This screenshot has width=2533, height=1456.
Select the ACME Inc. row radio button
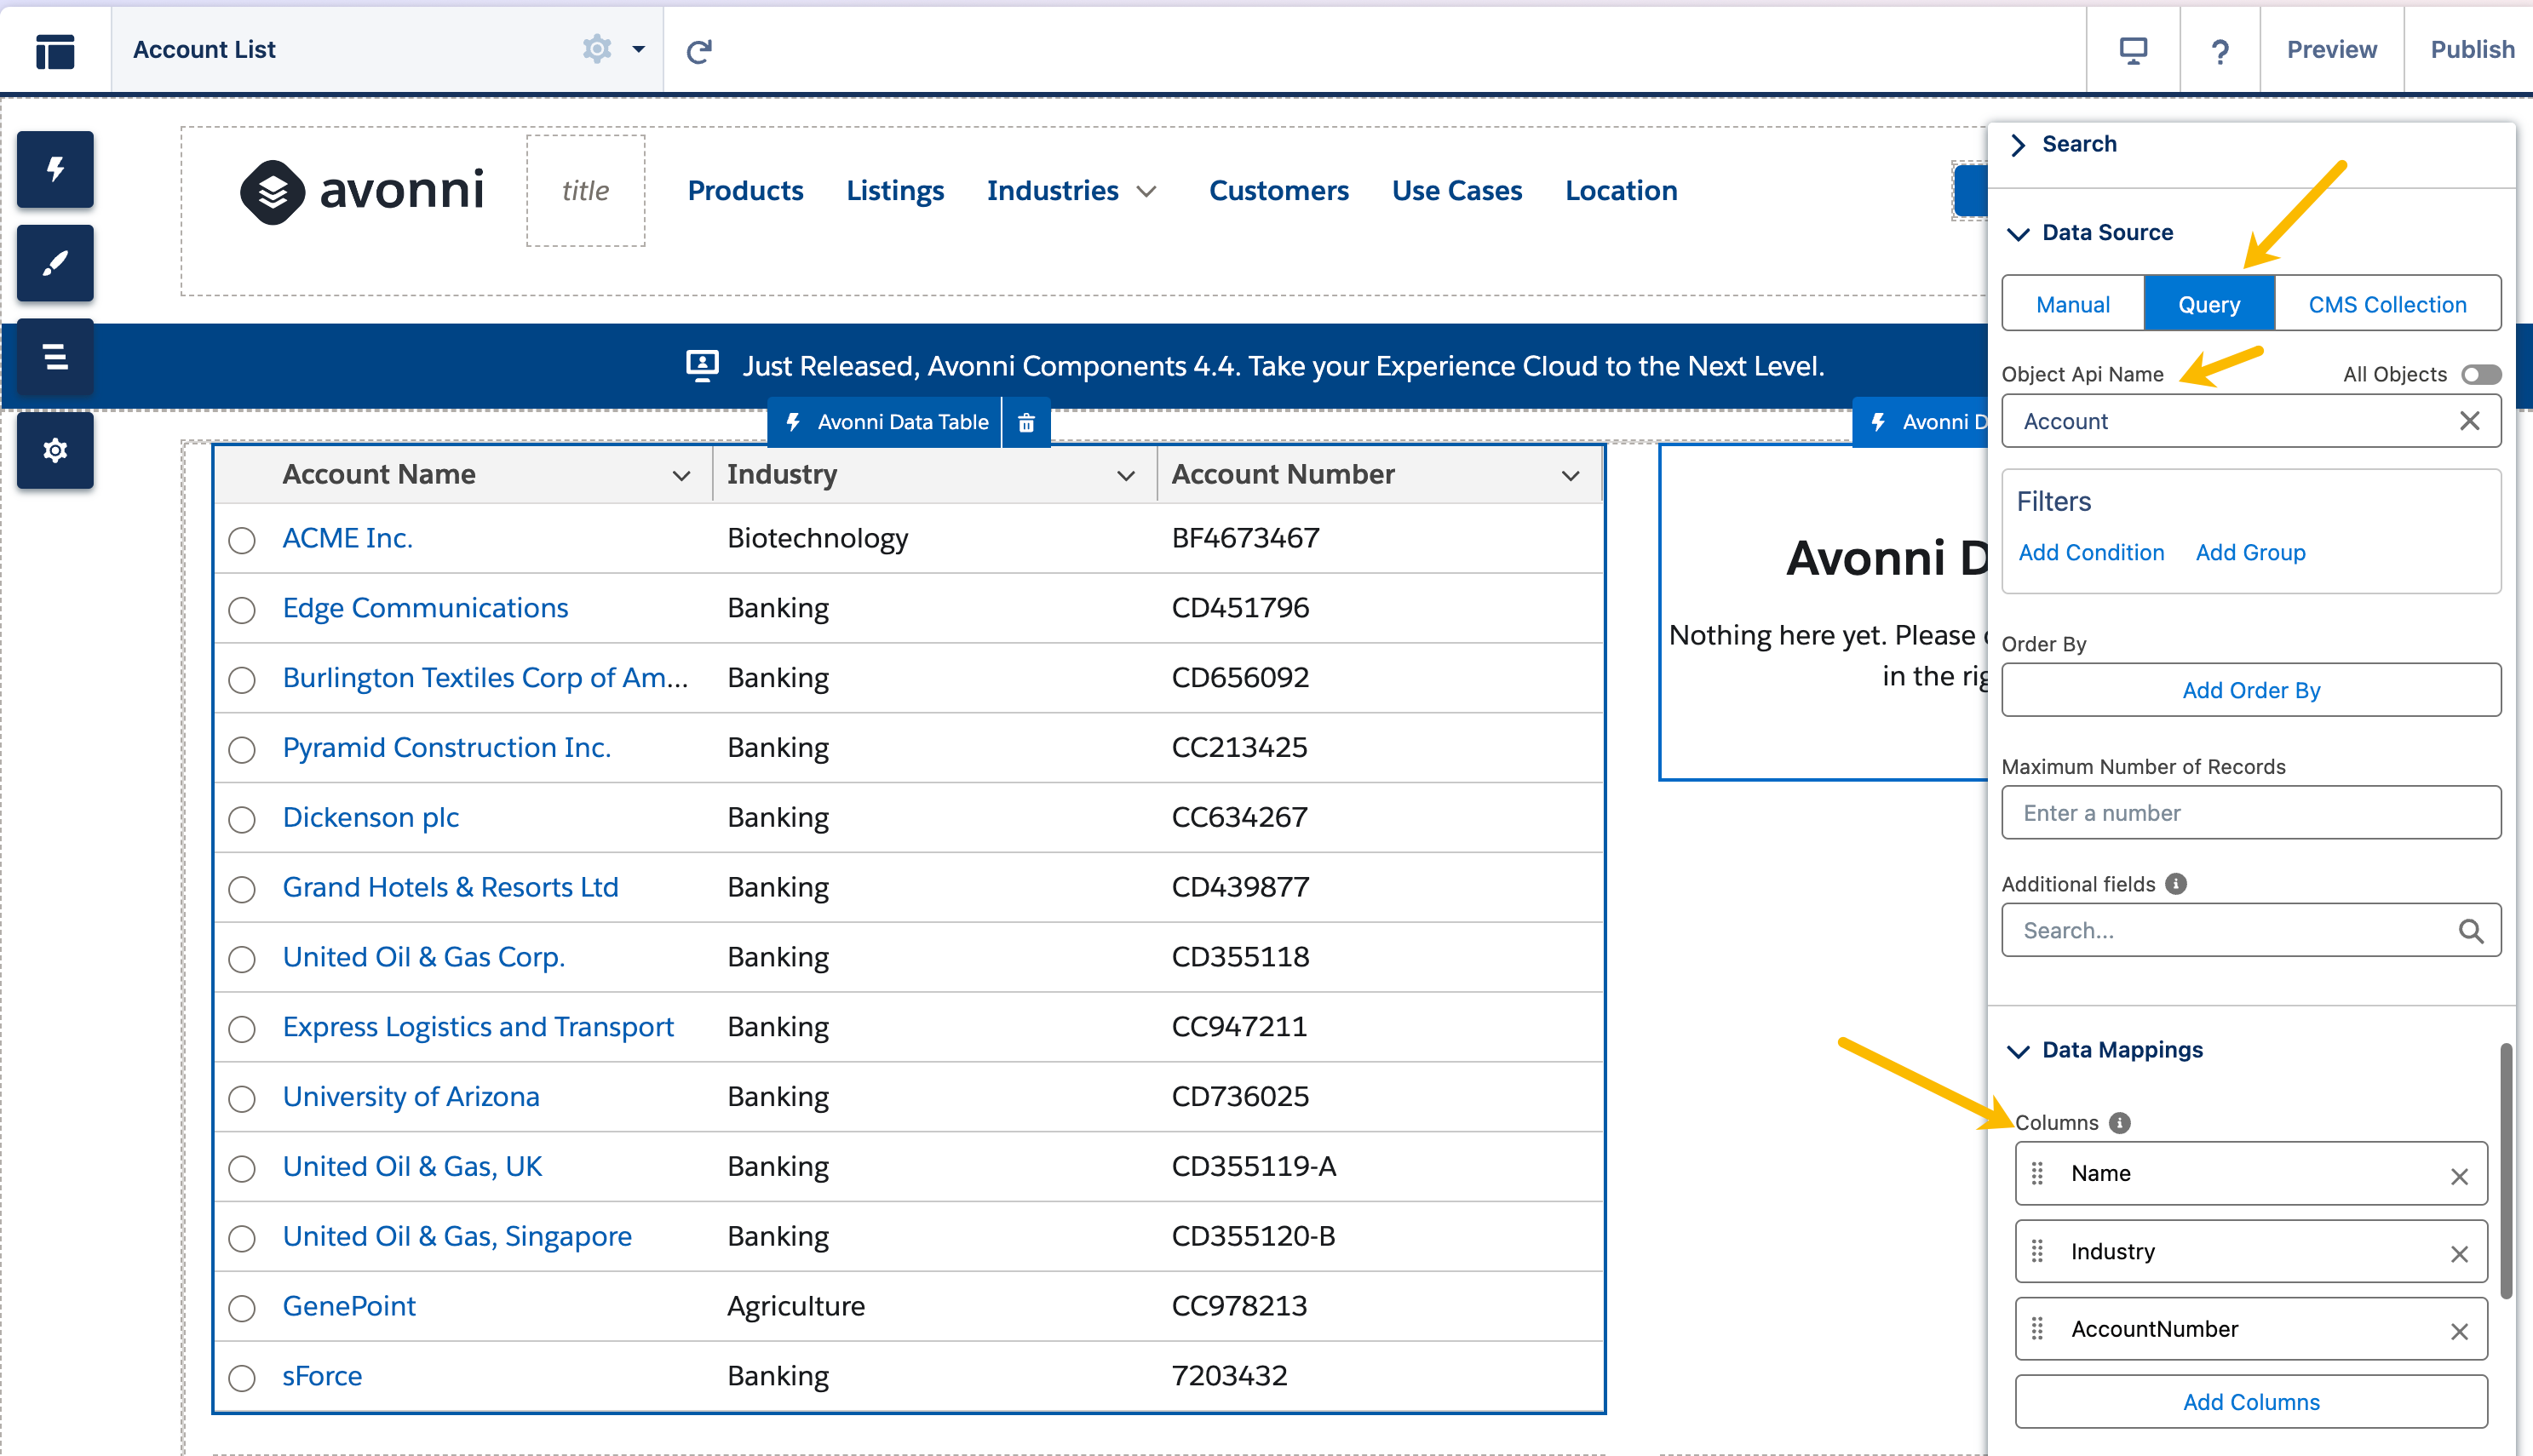click(241, 540)
